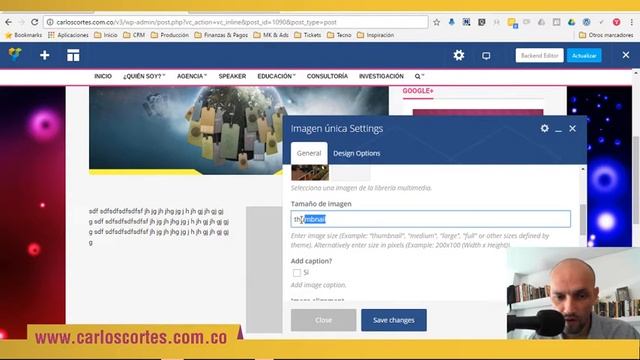Click the browser address bar
The width and height of the screenshot is (640, 360).
tap(236, 22)
